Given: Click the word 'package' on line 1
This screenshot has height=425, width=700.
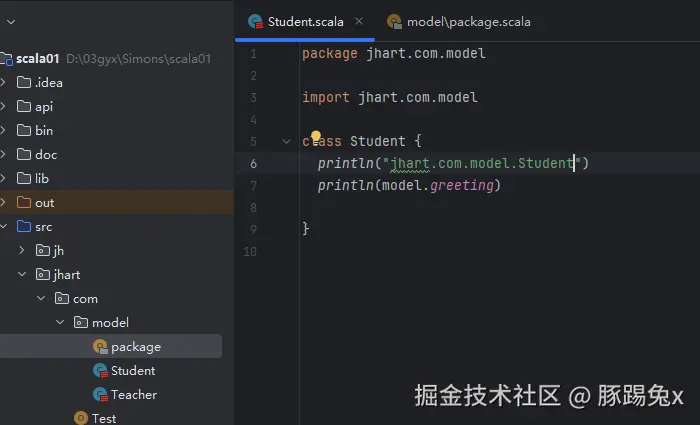Looking at the screenshot, I should 329,54.
